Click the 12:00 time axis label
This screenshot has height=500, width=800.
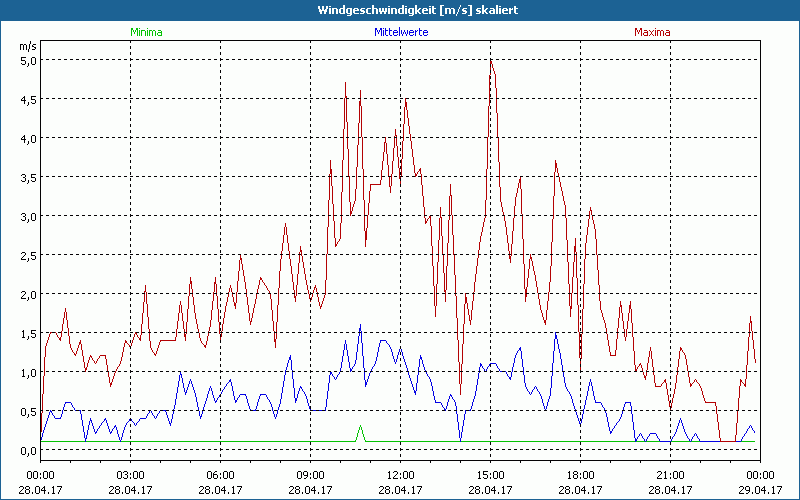[x=400, y=474]
